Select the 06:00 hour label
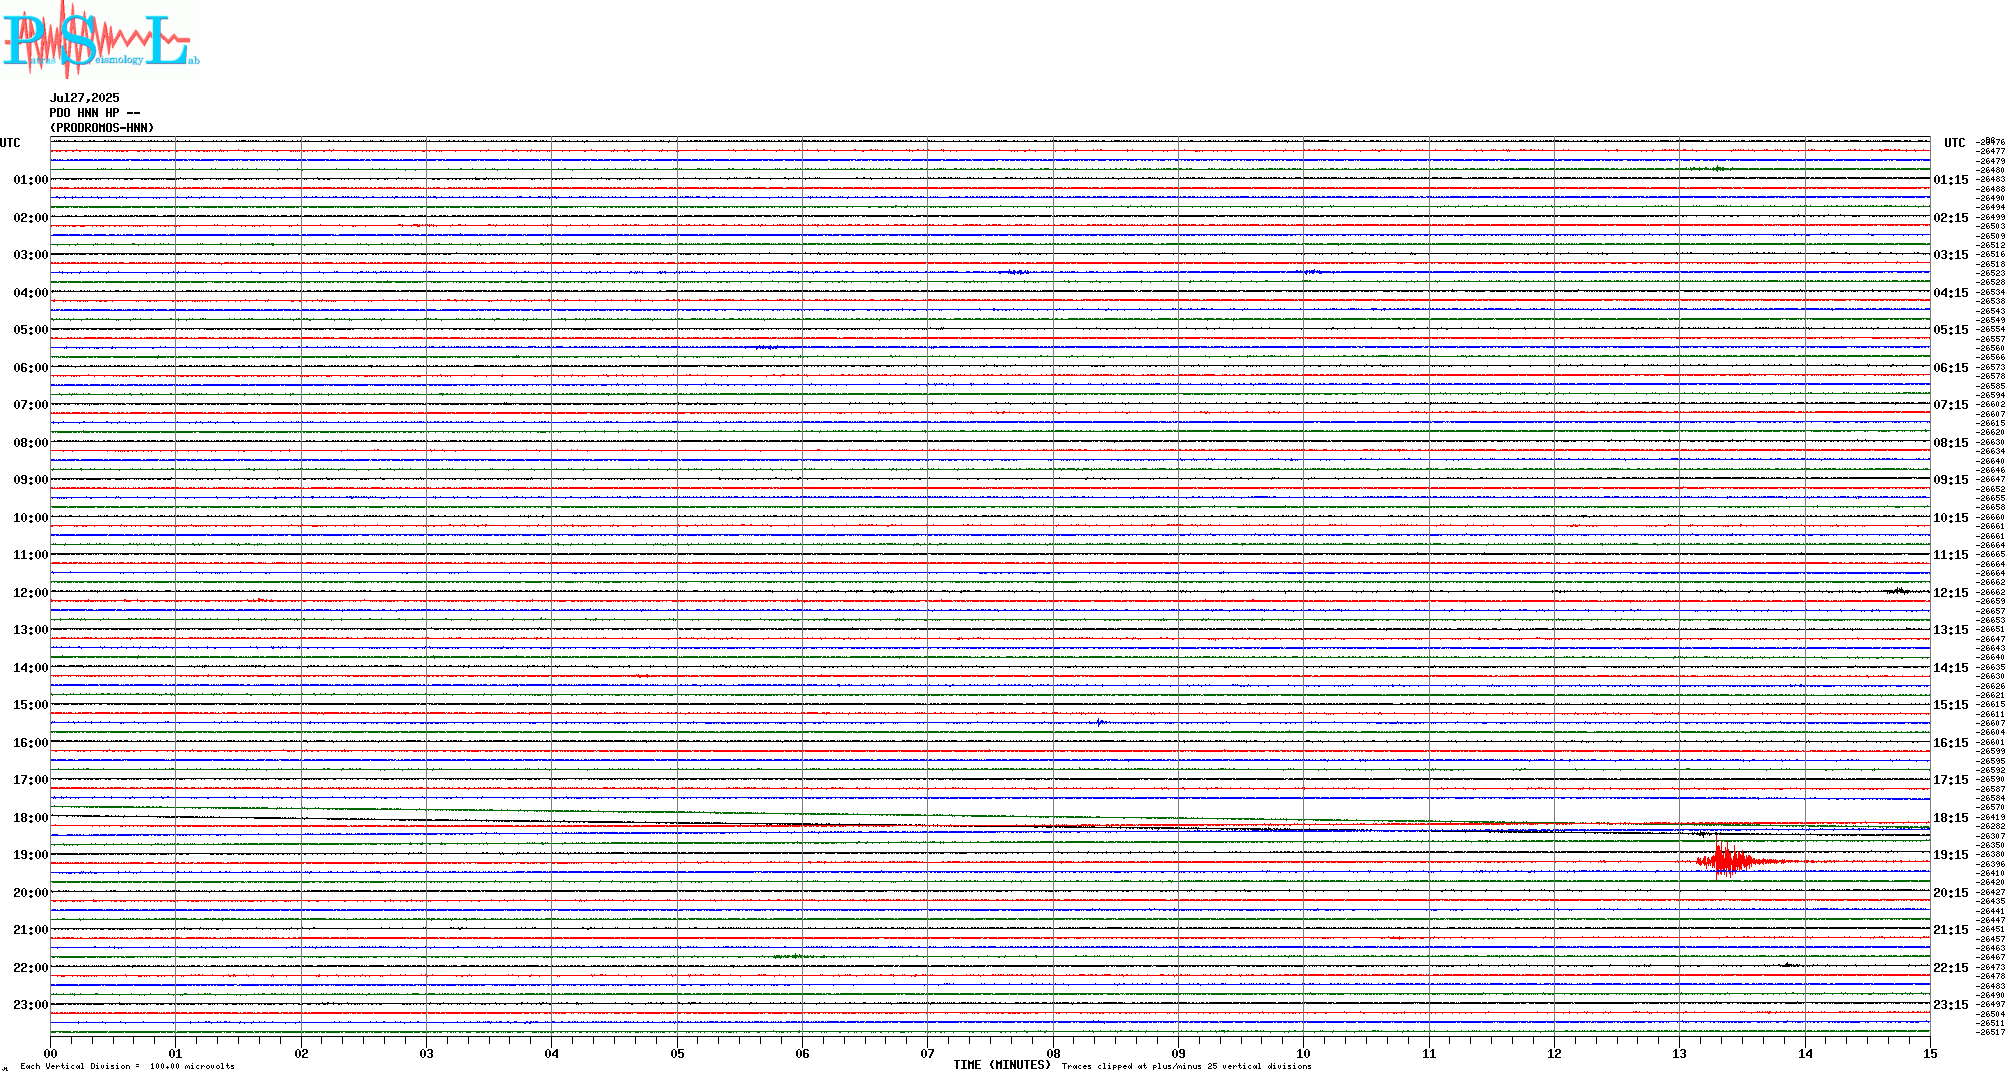 [x=31, y=368]
